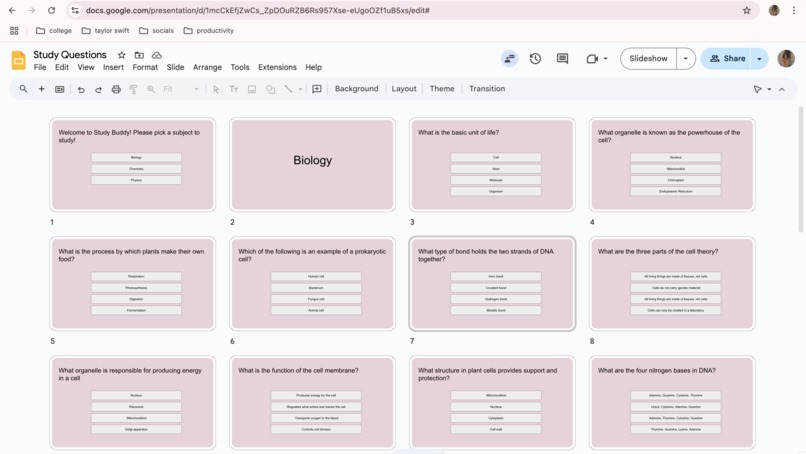Image resolution: width=806 pixels, height=454 pixels.
Task: Open the college bookmarks folder
Action: (54, 31)
